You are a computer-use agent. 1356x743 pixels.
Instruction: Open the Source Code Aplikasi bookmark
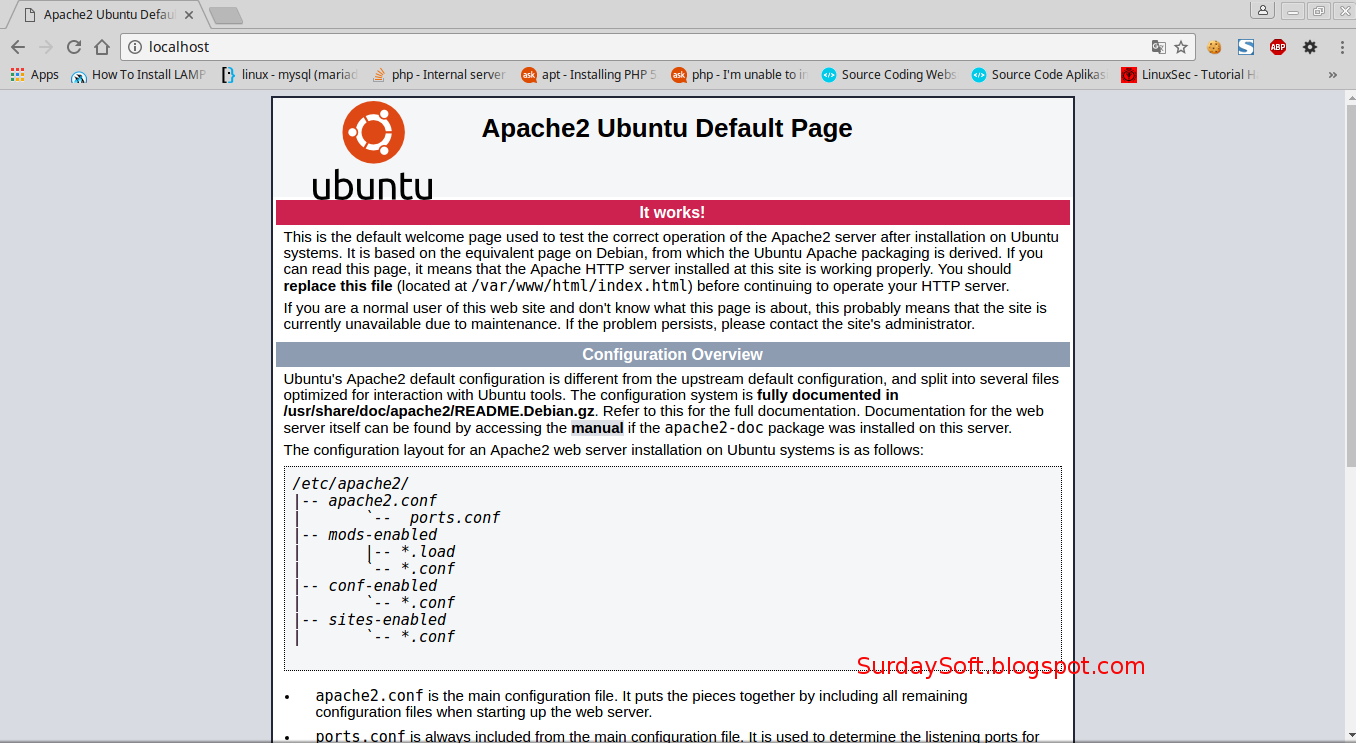tap(1039, 75)
